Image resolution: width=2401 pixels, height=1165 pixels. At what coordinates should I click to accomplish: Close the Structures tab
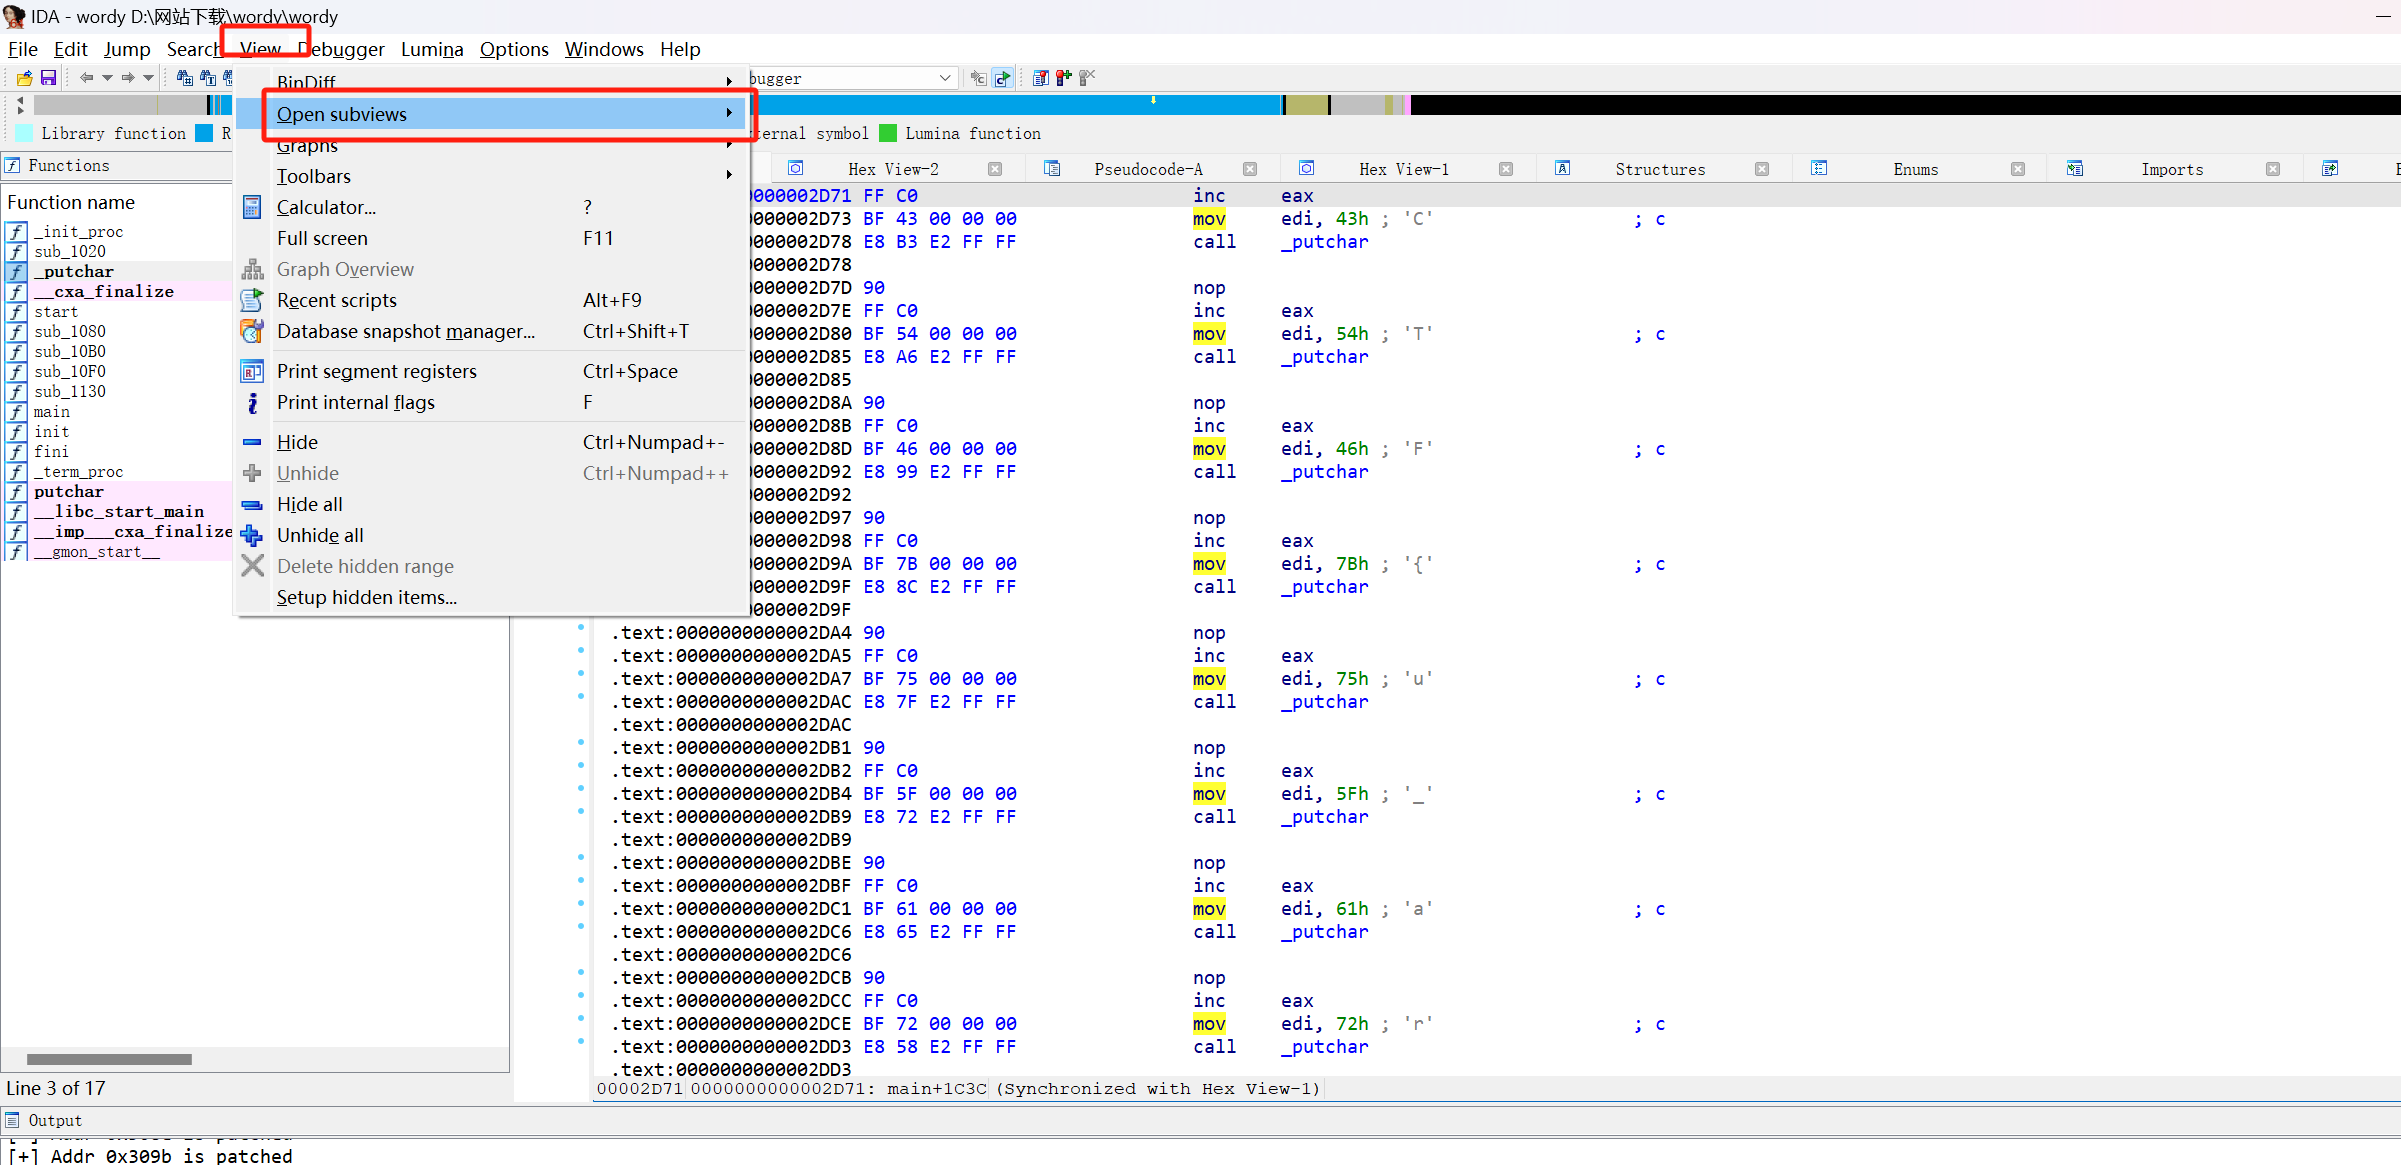point(1762,169)
